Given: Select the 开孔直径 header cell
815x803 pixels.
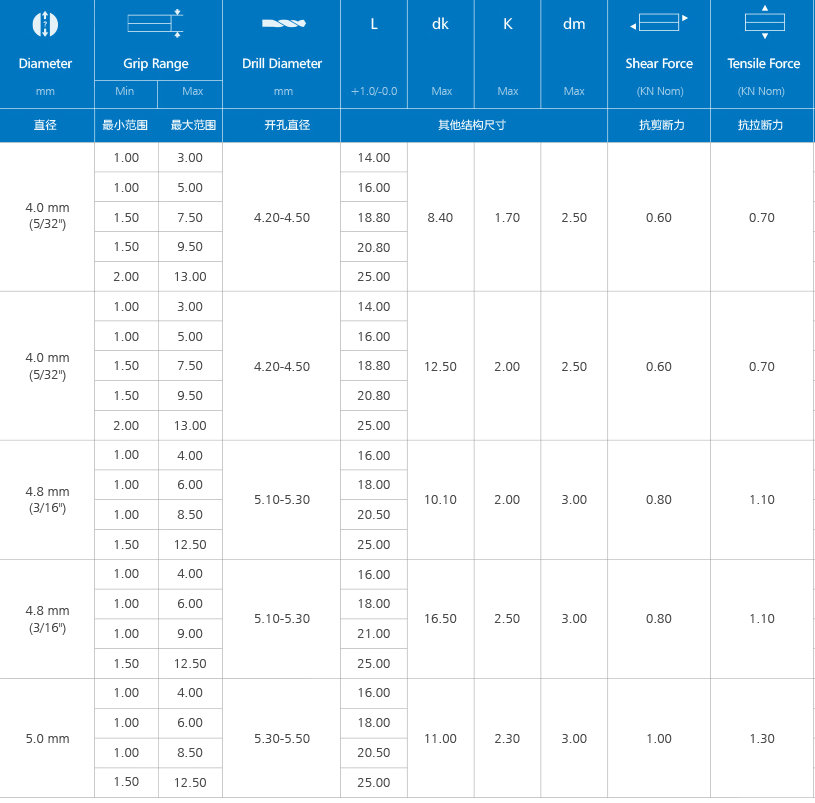Looking at the screenshot, I should [282, 126].
